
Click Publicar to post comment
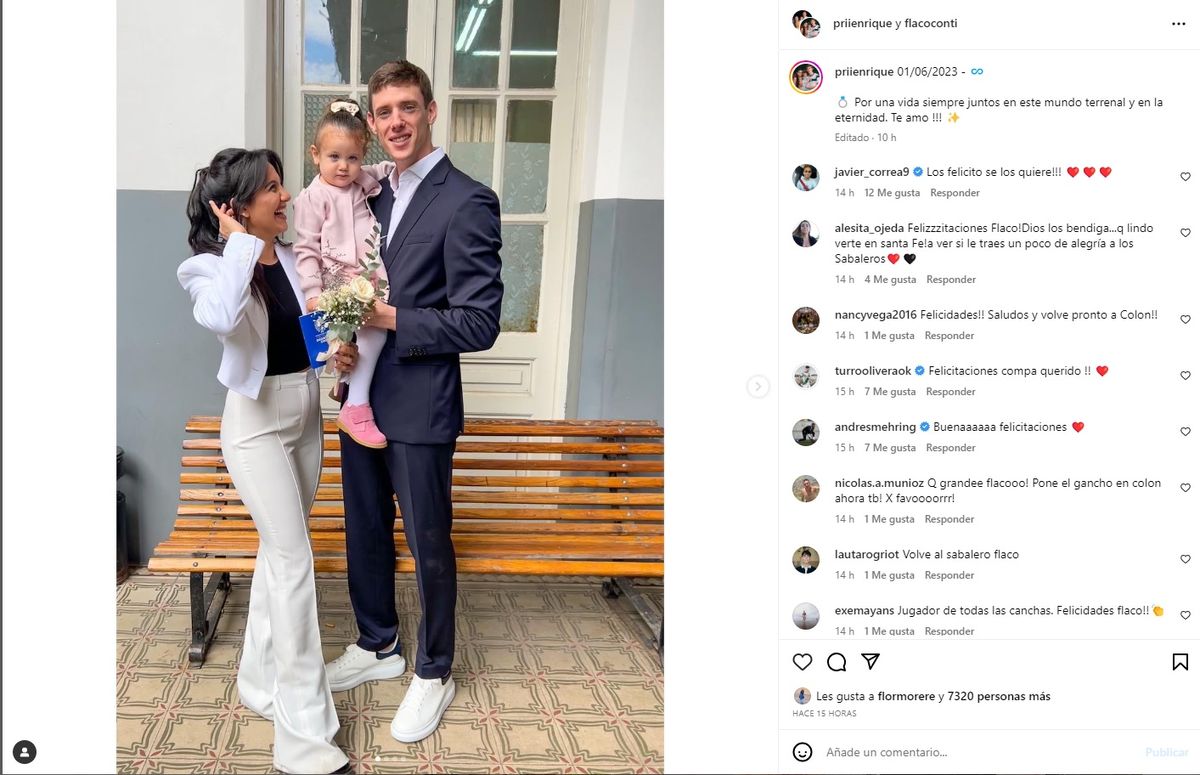tap(1167, 752)
